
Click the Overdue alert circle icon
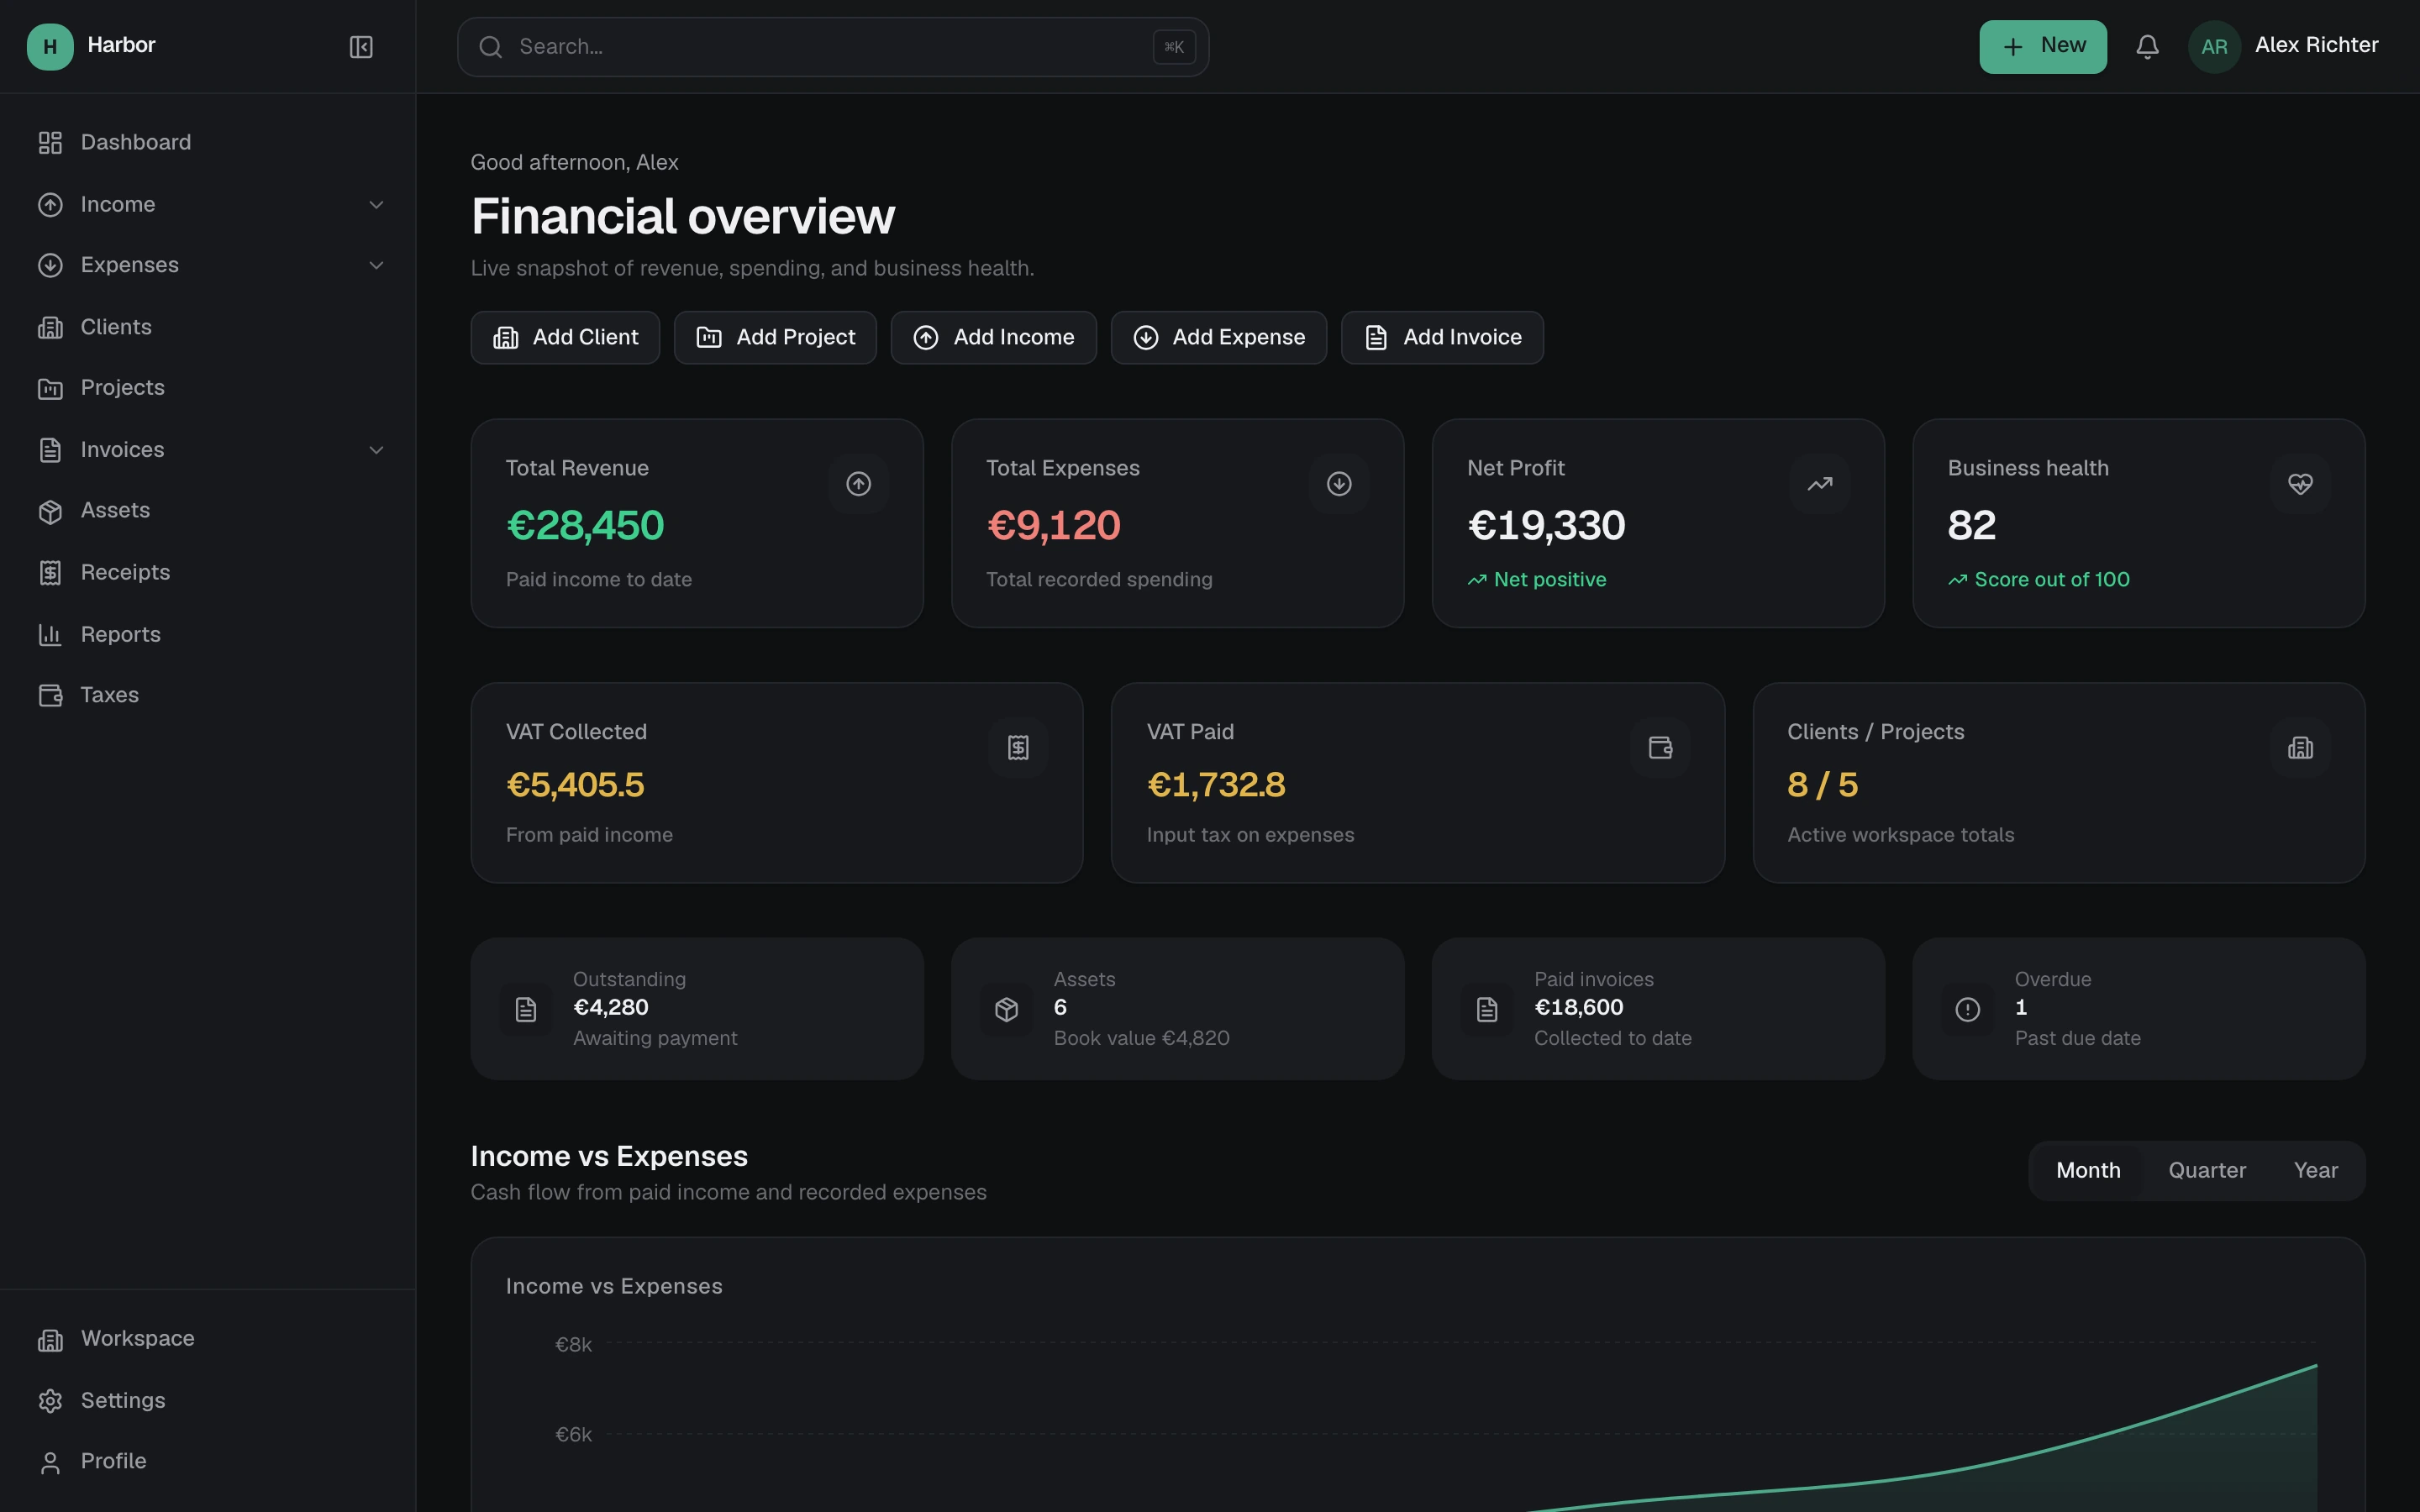(x=1967, y=1009)
